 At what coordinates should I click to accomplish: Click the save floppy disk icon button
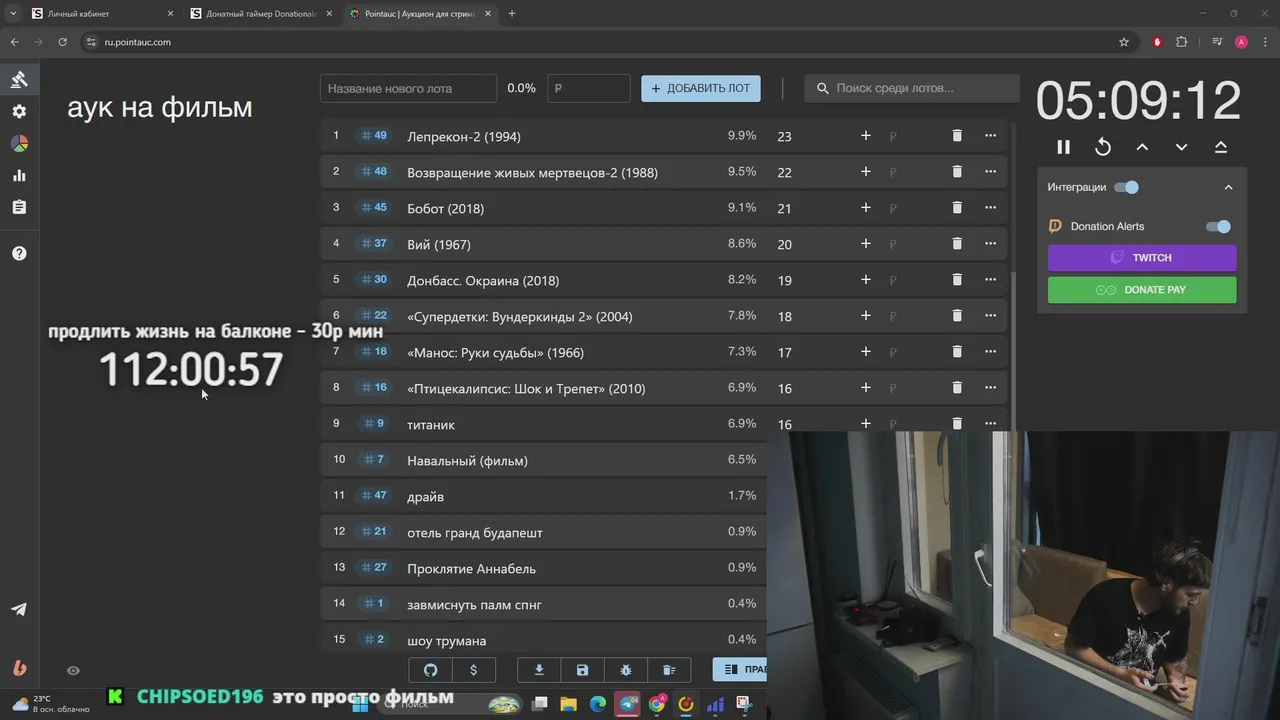coord(583,670)
